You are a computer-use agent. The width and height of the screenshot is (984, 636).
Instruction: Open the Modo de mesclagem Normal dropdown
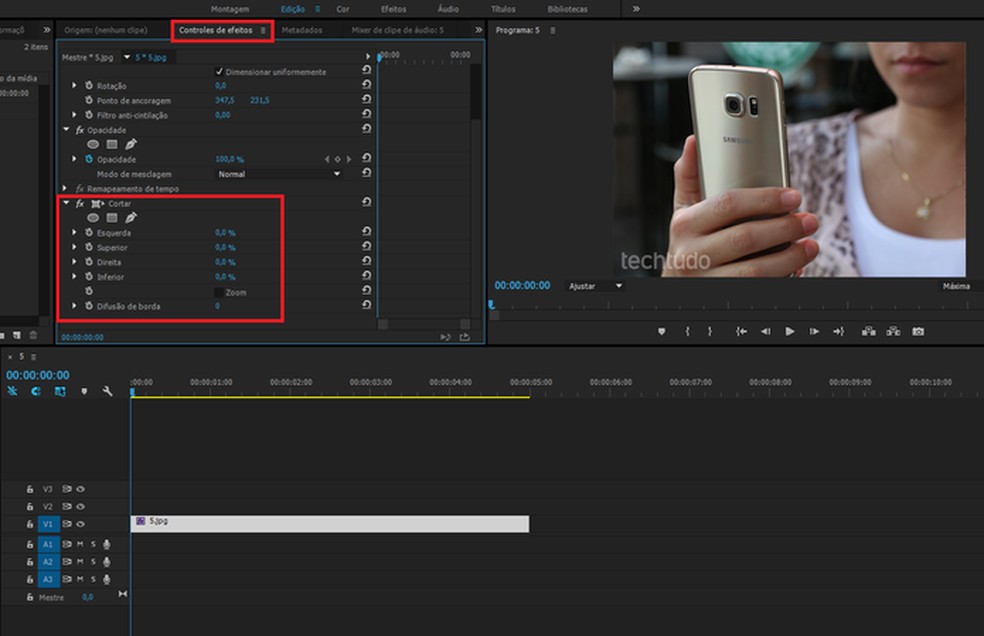click(280, 174)
